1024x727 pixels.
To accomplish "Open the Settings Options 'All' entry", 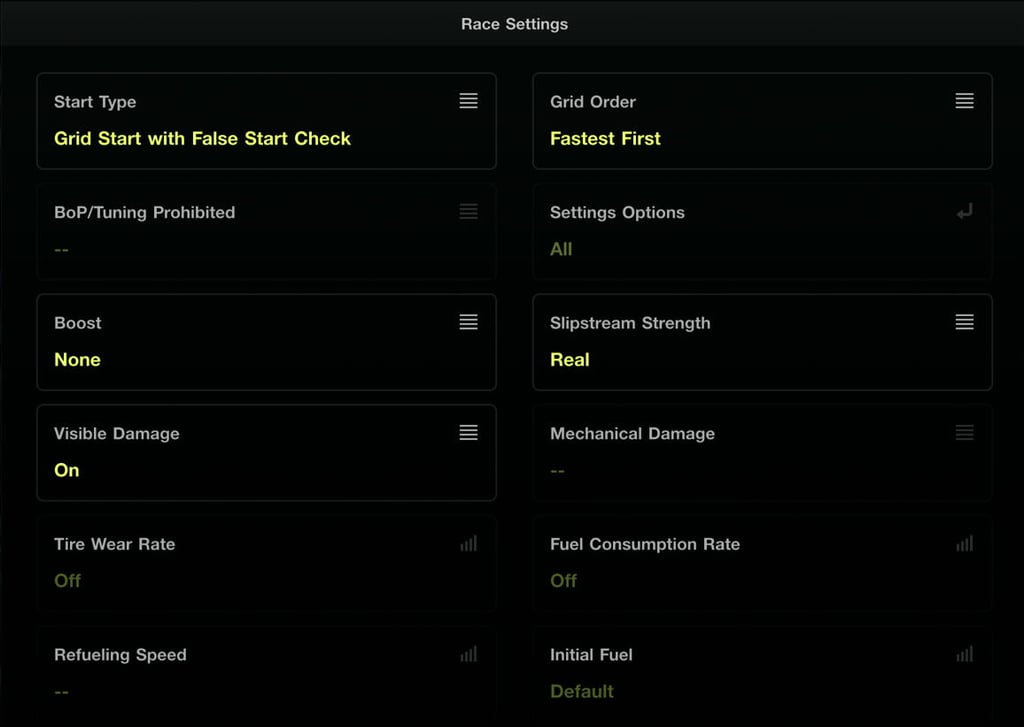I will pyautogui.click(x=561, y=249).
